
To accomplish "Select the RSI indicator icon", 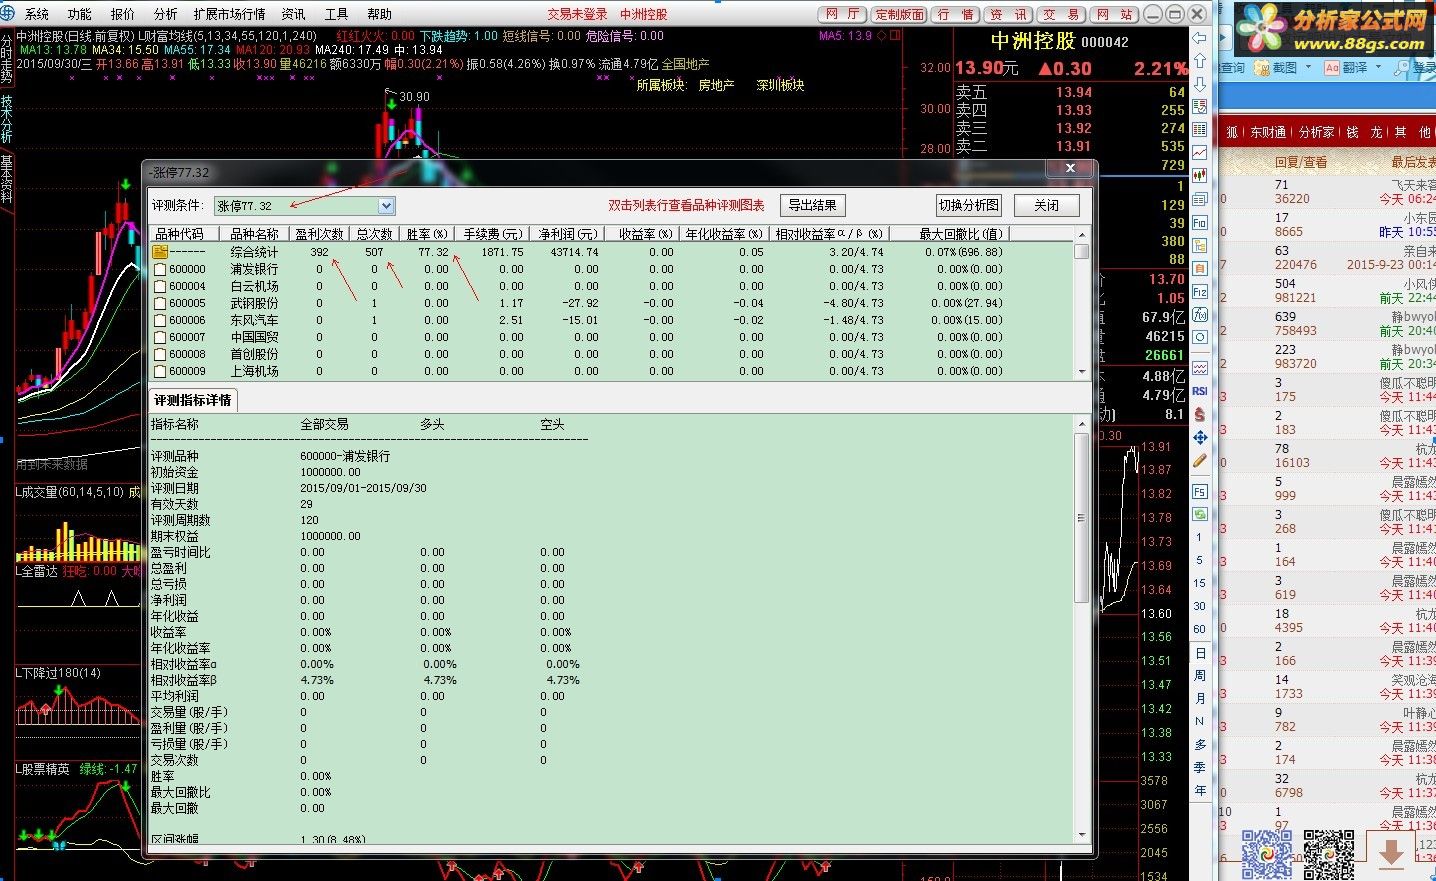I will pos(1199,391).
